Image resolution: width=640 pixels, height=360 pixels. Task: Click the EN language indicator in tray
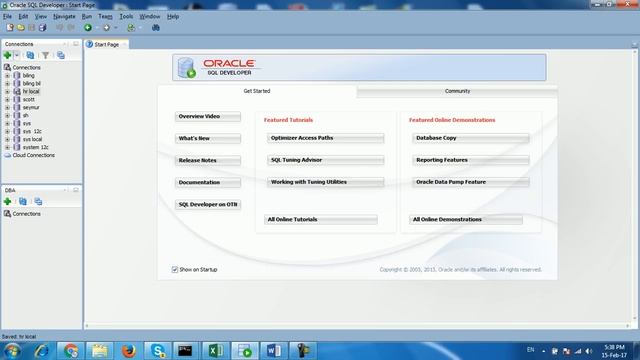[x=530, y=350]
